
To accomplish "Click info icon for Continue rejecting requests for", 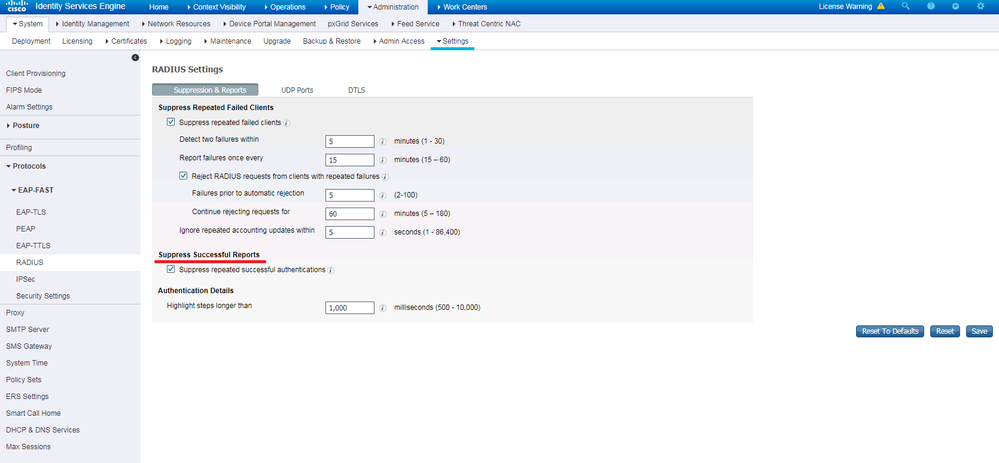I will coord(383,214).
